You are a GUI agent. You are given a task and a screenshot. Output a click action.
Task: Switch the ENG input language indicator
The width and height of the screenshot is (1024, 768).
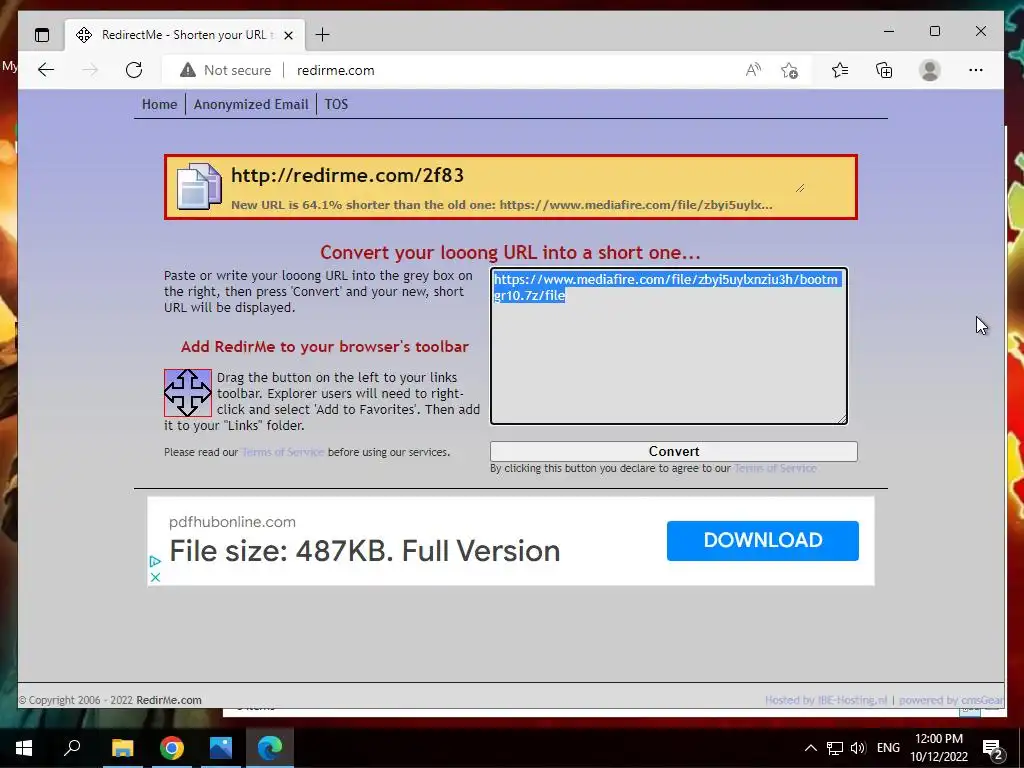888,748
